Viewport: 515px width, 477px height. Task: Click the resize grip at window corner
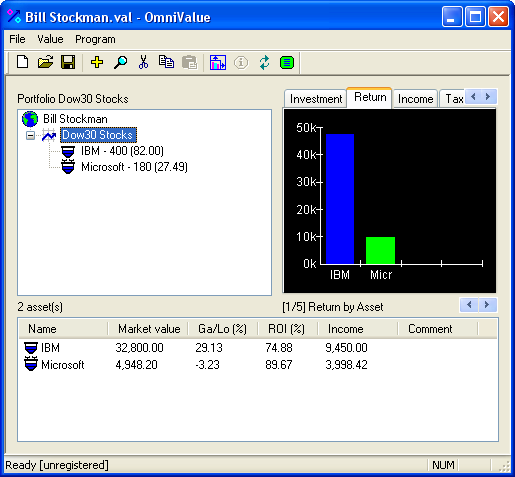[505, 466]
